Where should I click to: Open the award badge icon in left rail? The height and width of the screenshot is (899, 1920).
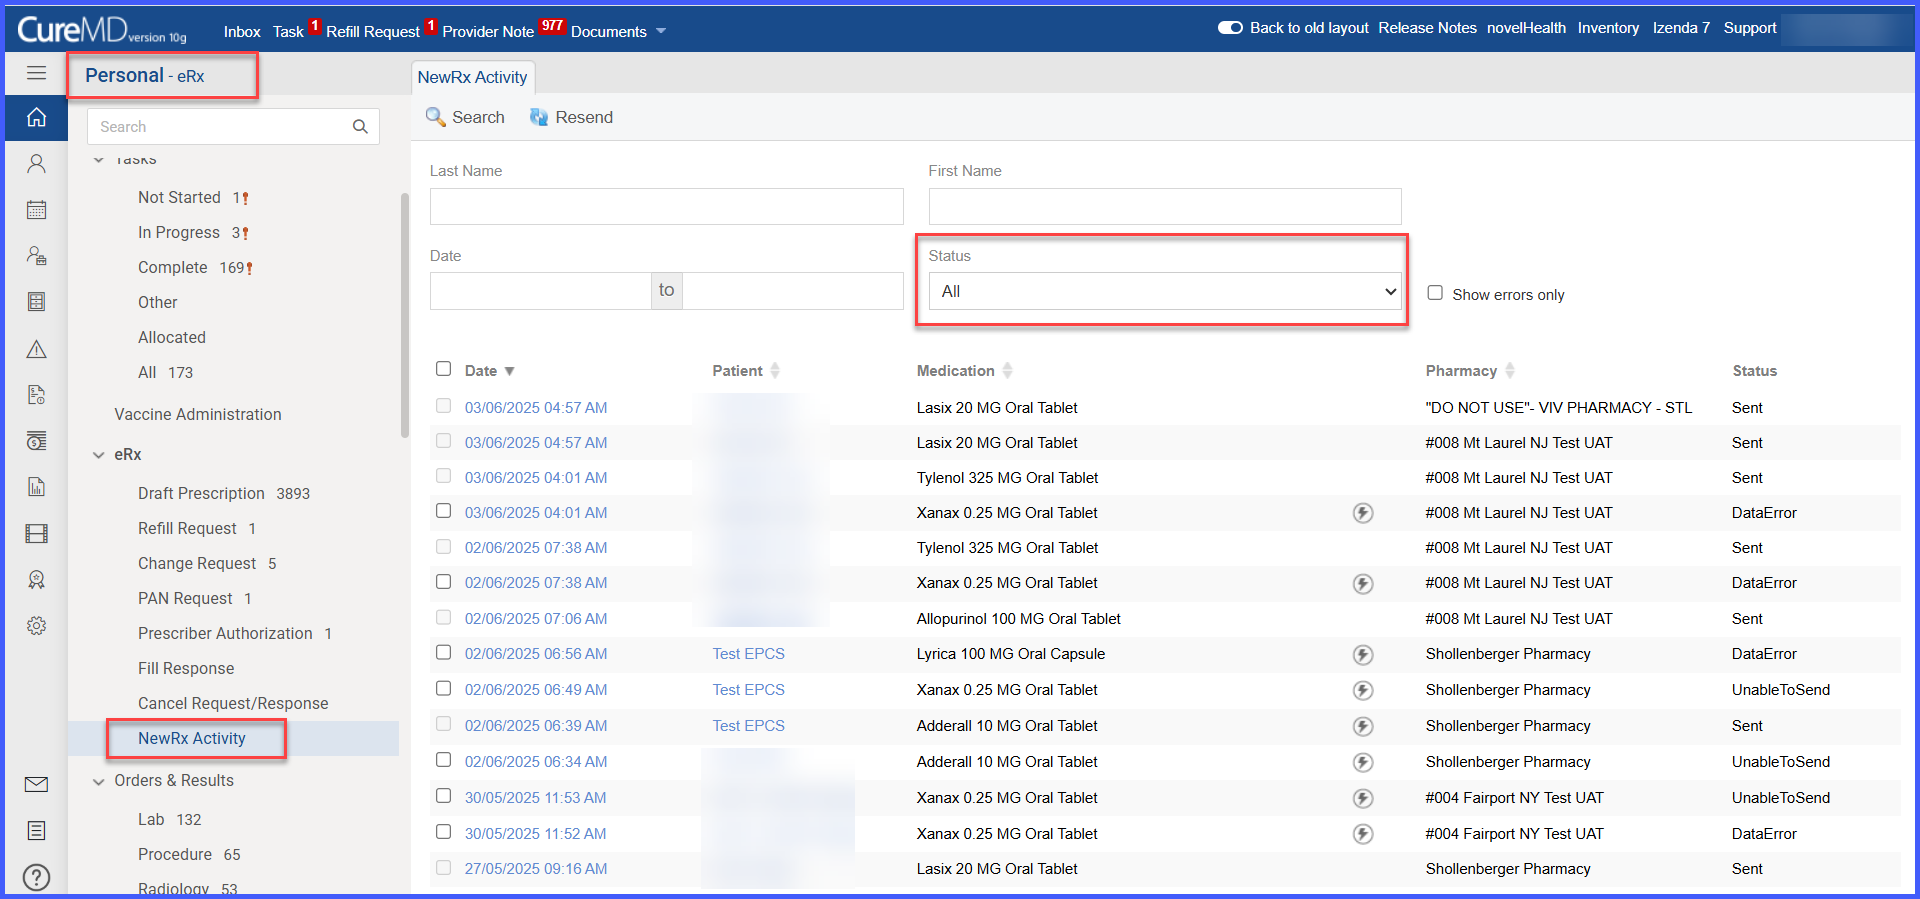(x=36, y=579)
